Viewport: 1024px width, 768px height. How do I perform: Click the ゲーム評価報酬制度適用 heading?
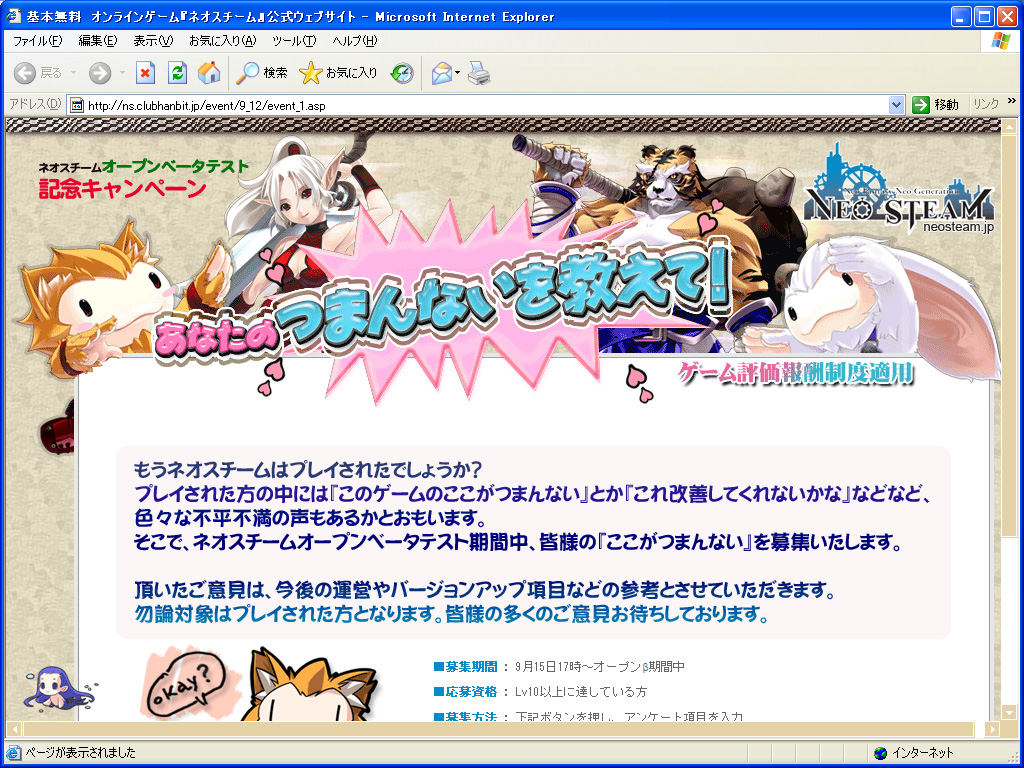(x=795, y=372)
